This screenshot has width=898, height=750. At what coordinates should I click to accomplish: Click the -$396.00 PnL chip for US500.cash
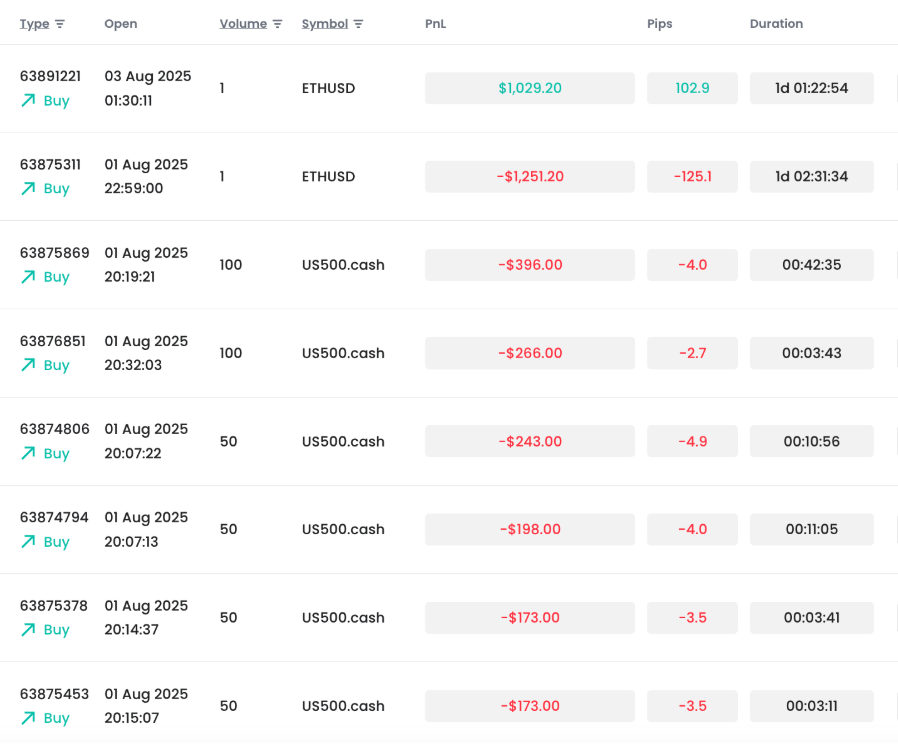pos(529,265)
